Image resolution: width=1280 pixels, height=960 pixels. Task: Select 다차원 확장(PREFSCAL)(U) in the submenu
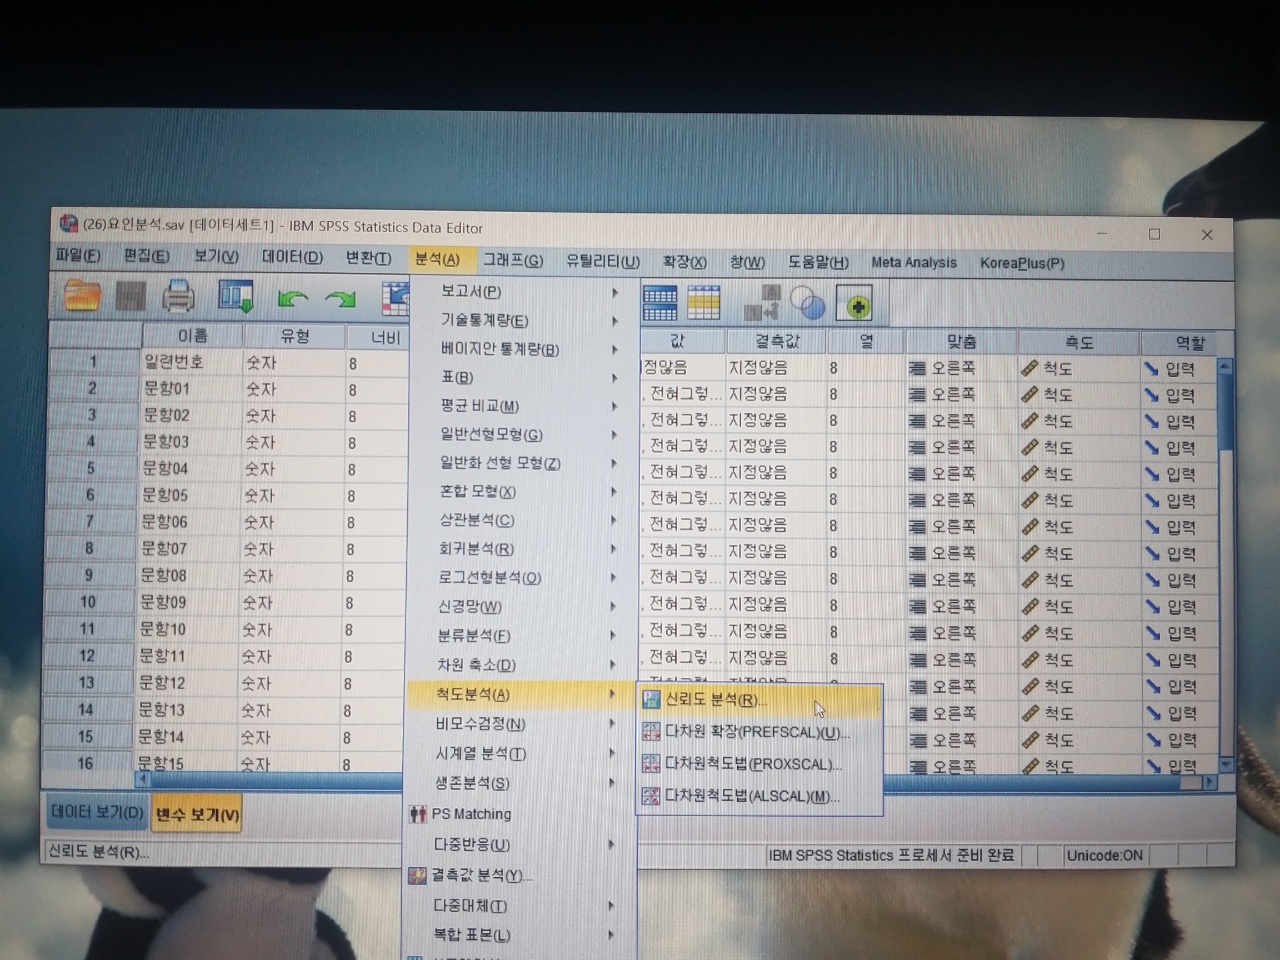click(x=760, y=732)
